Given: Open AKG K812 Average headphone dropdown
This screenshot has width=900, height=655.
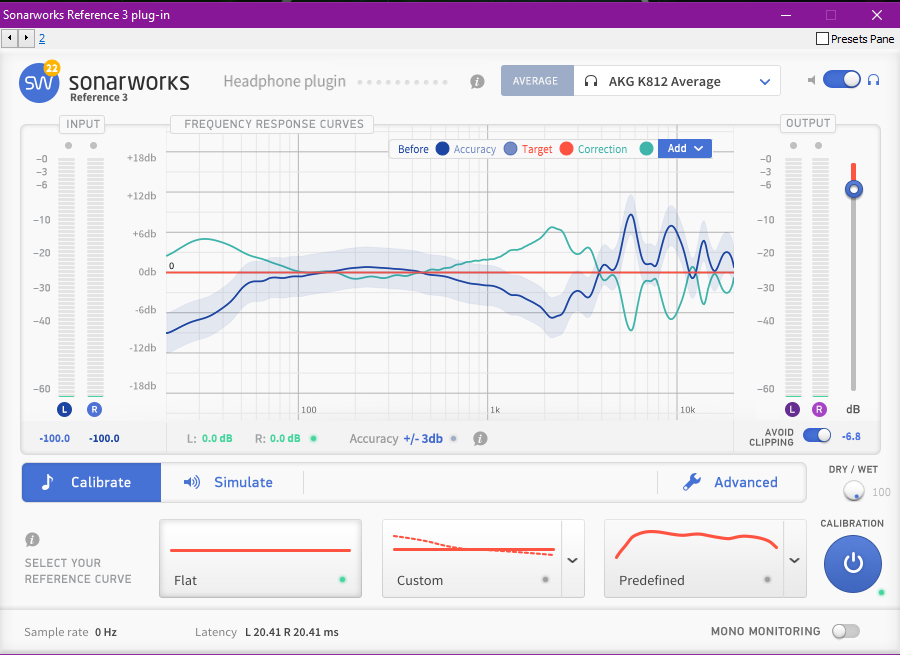Looking at the screenshot, I should tap(677, 80).
